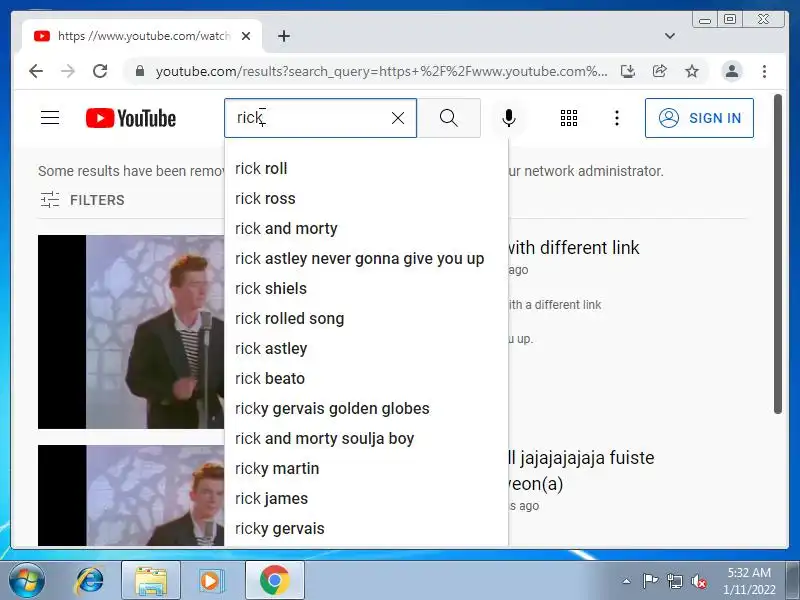The height and width of the screenshot is (600, 800).
Task: Open the second Rick Astley video thumbnail
Action: pos(131,495)
